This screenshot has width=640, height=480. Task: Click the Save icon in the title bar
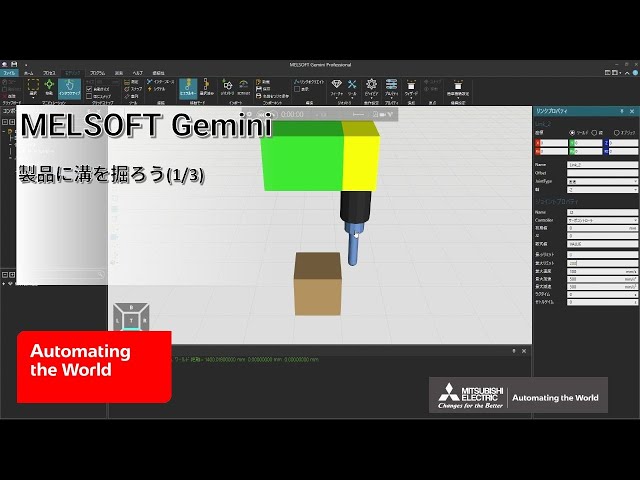point(14,64)
